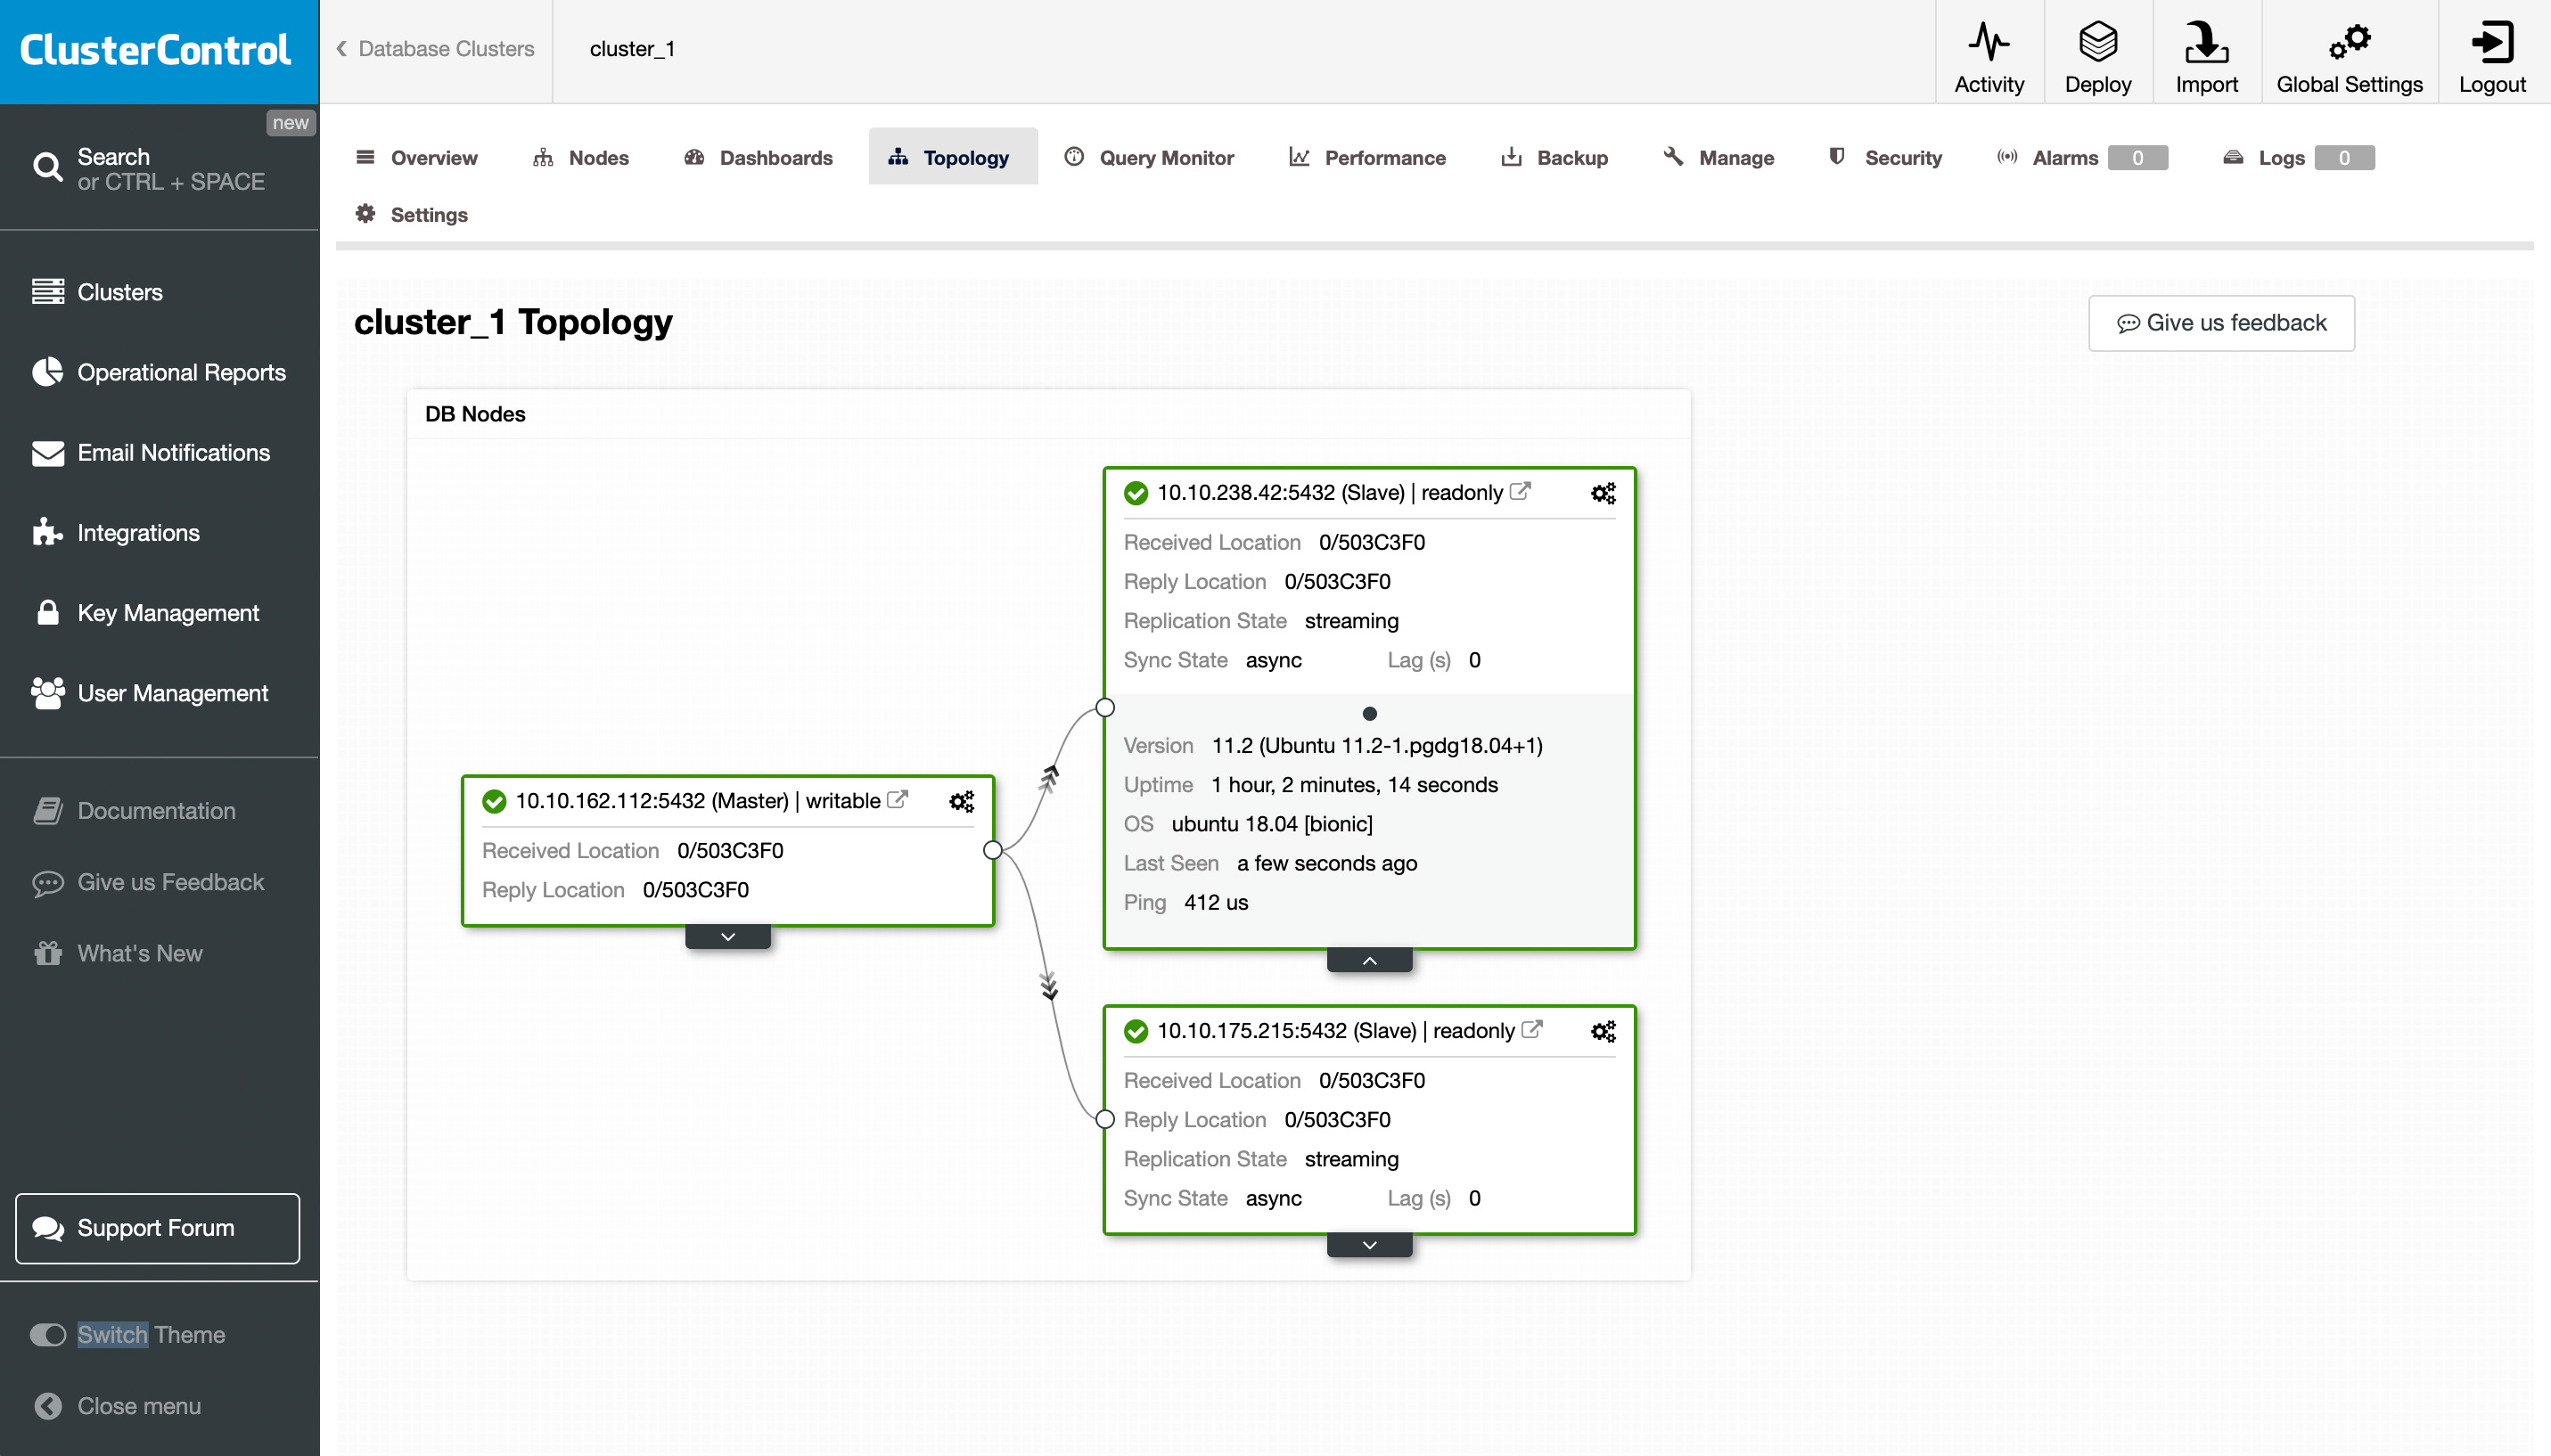The height and width of the screenshot is (1456, 2551).
Task: Open the Backup tab
Action: click(x=1555, y=157)
